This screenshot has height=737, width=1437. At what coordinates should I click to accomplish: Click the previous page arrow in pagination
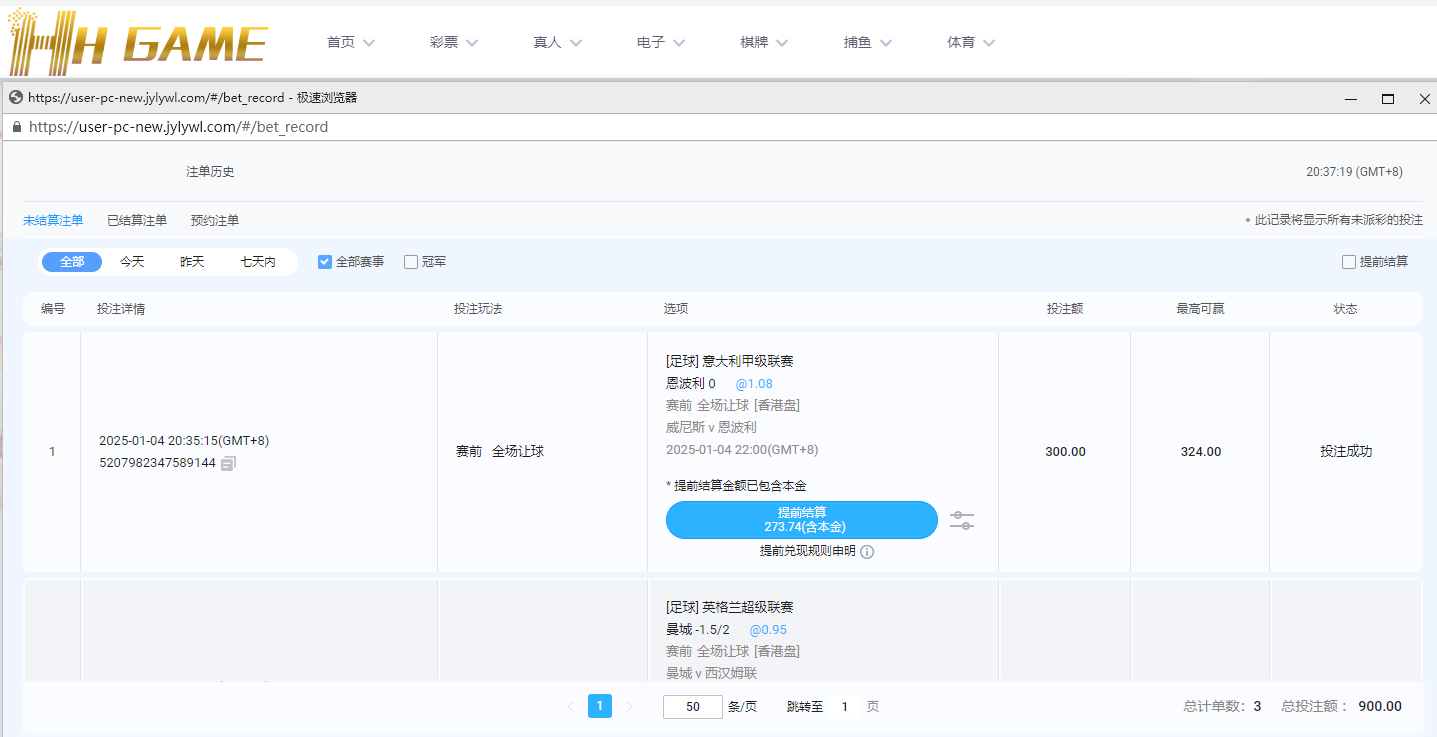(x=571, y=705)
